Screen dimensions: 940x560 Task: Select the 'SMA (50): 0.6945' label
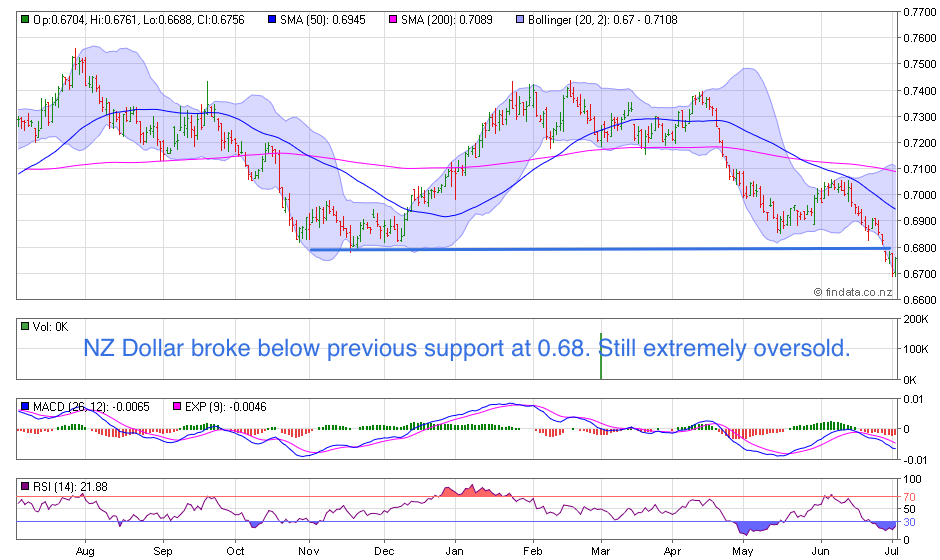pos(323,20)
